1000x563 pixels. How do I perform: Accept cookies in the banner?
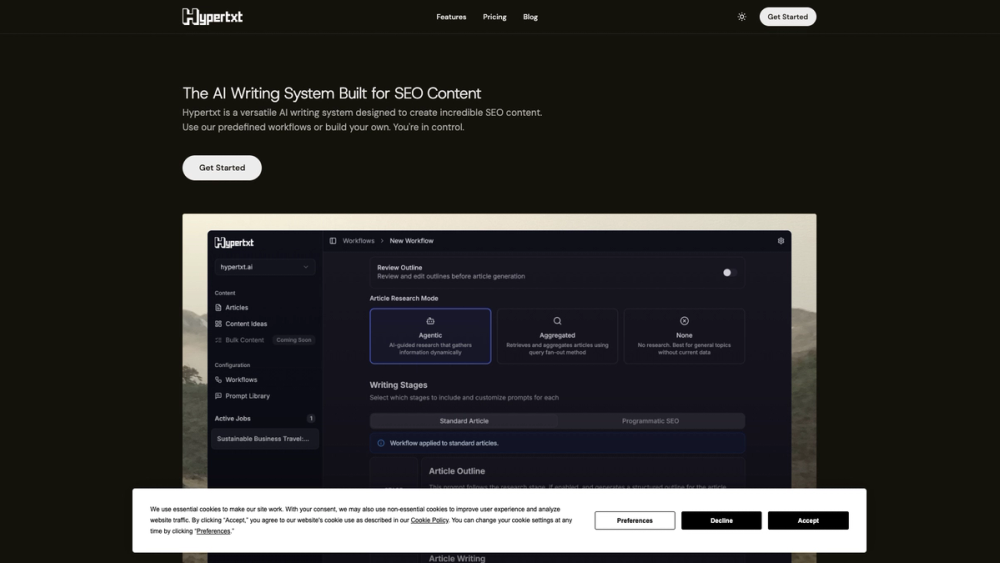pyautogui.click(x=808, y=520)
